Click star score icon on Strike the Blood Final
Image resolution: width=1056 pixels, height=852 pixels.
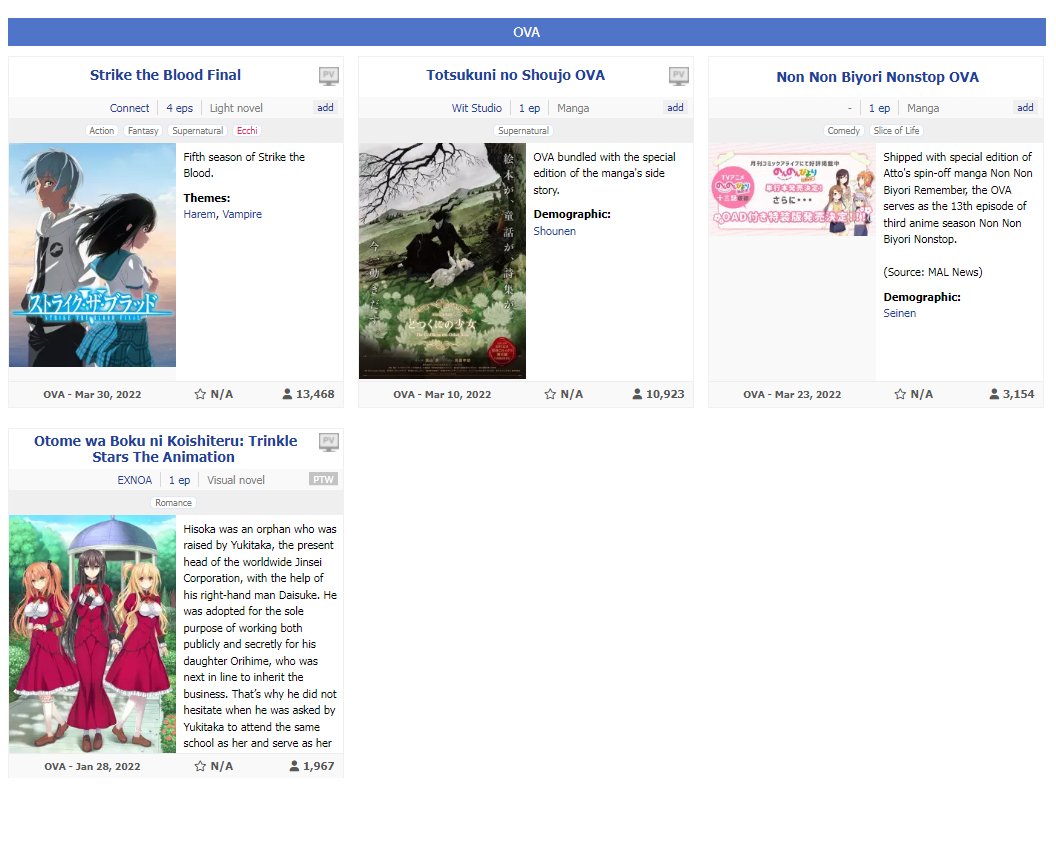click(200, 394)
